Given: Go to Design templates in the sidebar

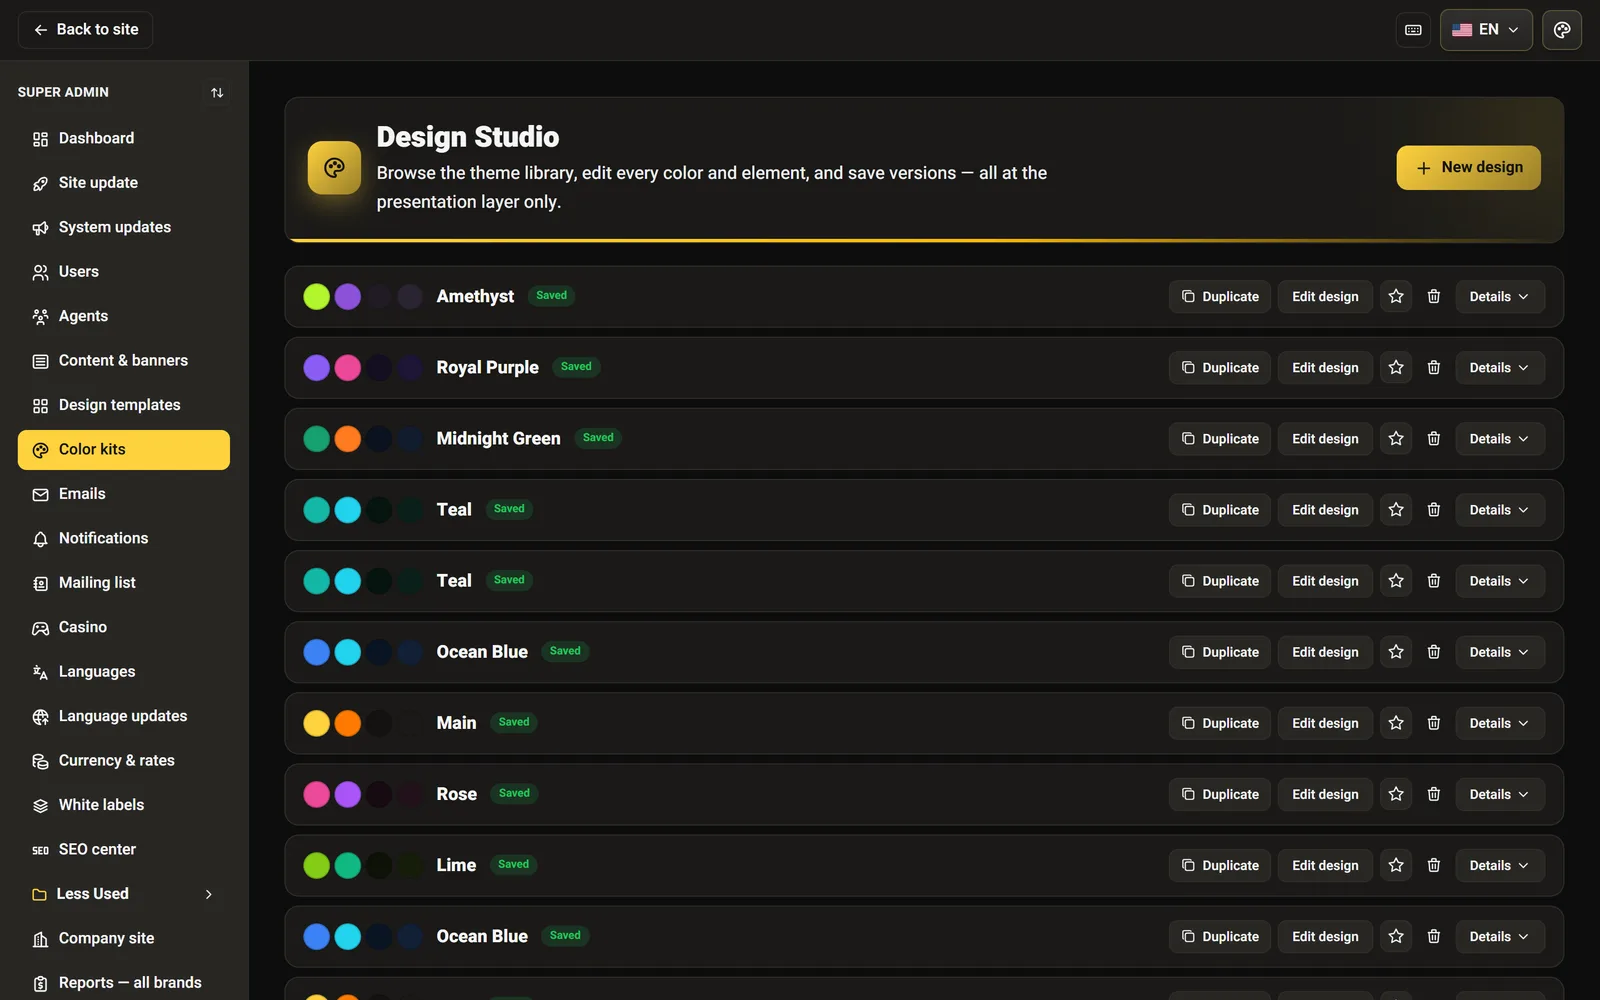Looking at the screenshot, I should pos(124,405).
